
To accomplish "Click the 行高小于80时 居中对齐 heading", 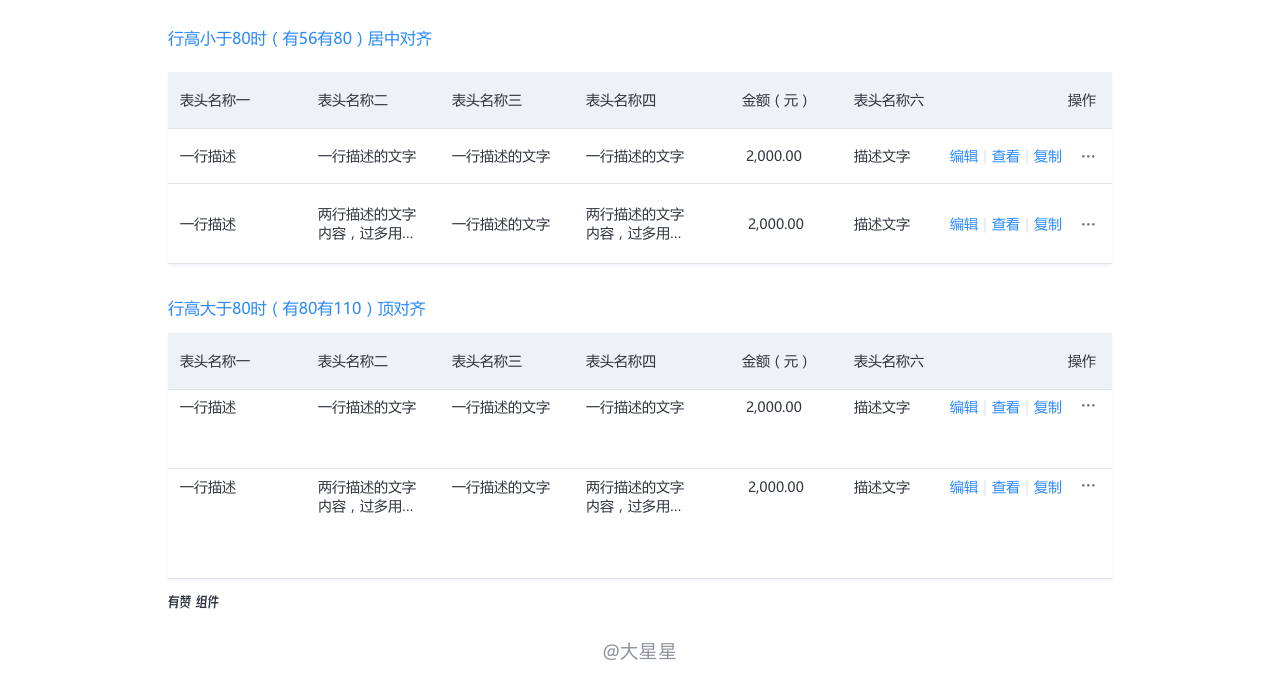I will [300, 39].
